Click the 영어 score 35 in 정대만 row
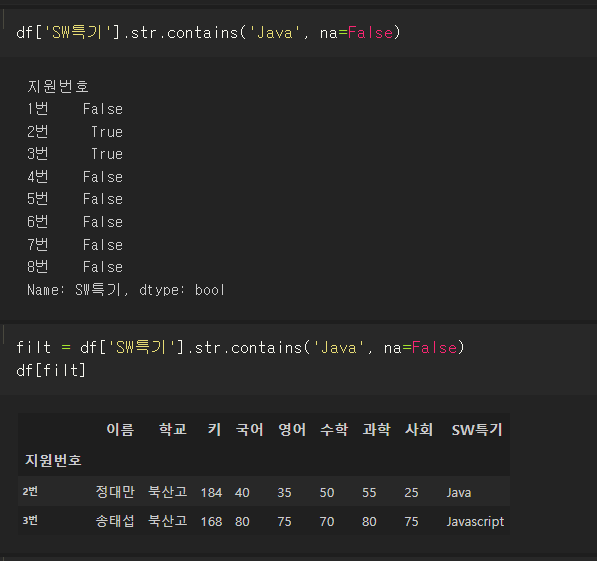The image size is (597, 561). pos(284,492)
